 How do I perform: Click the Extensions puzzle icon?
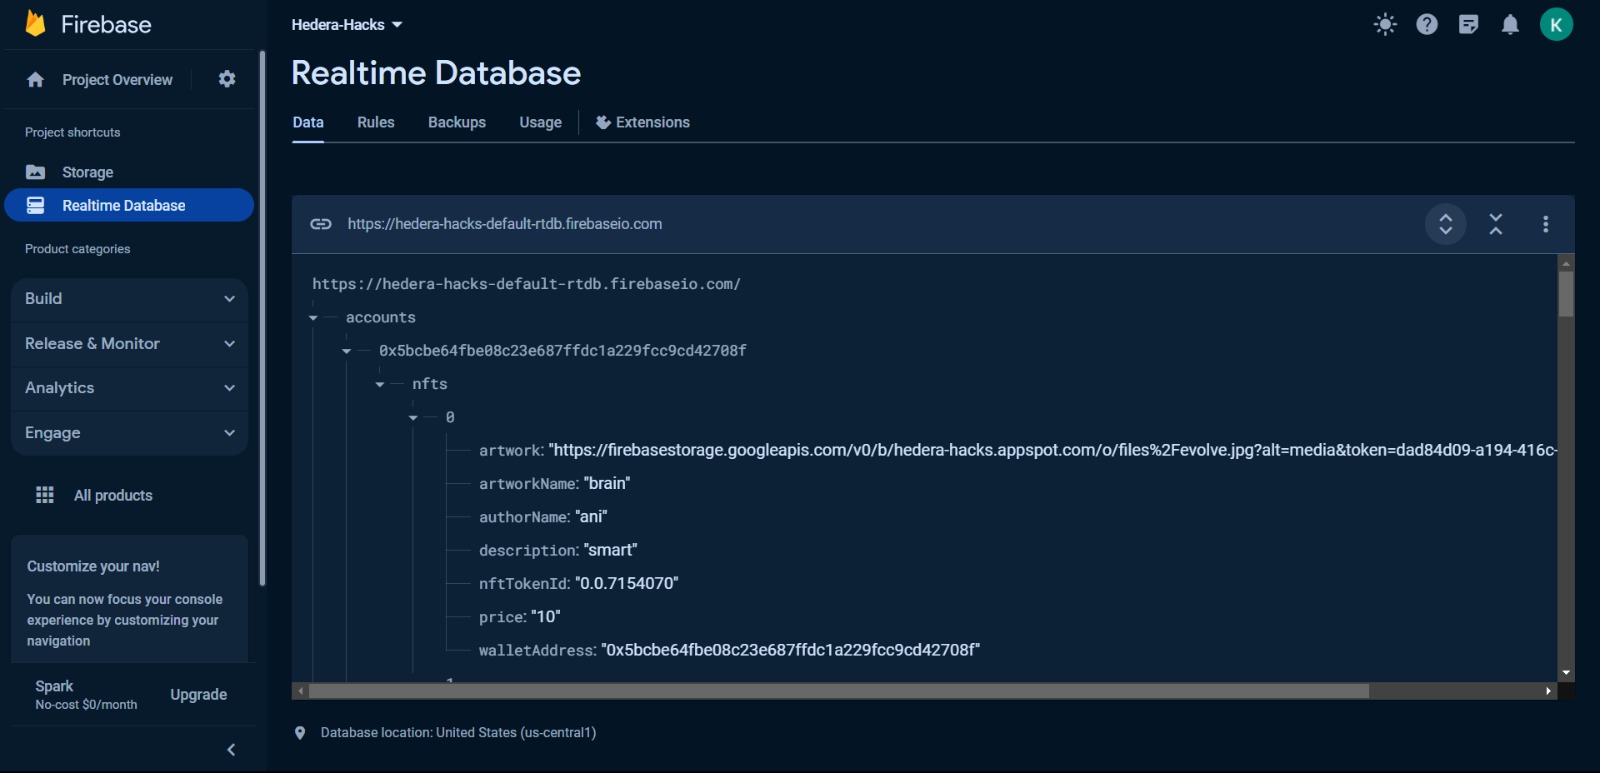tap(603, 122)
